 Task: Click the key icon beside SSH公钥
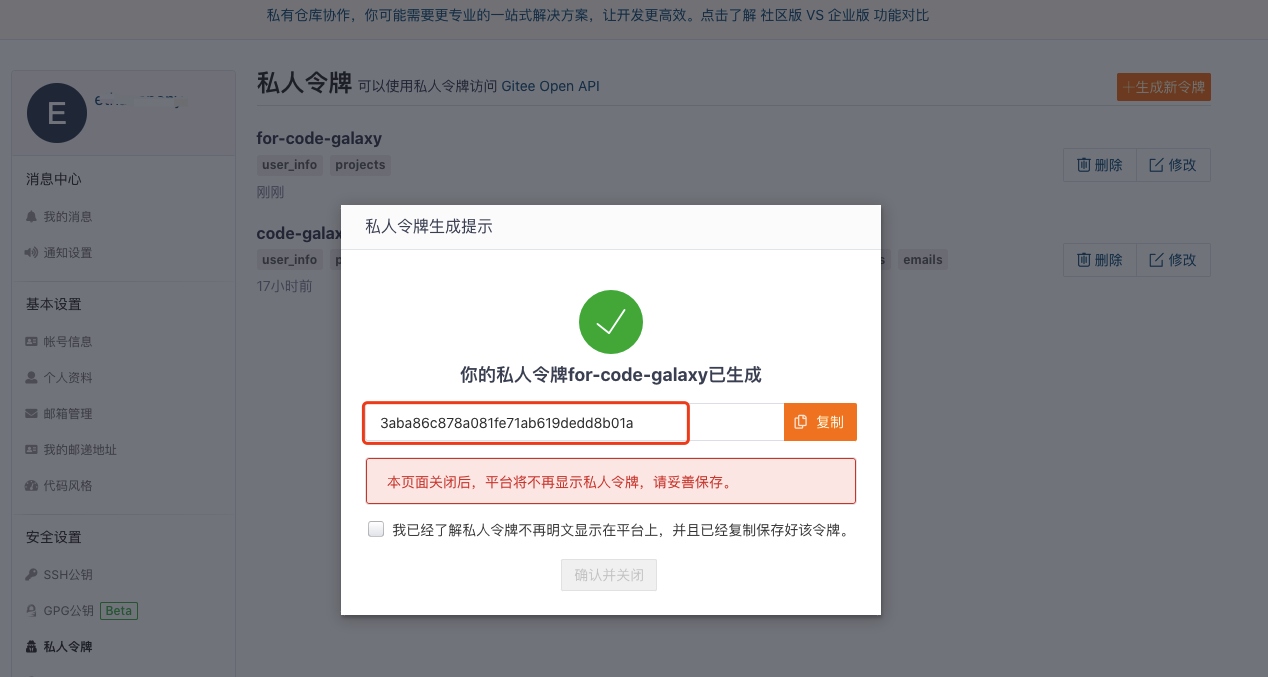coord(31,575)
